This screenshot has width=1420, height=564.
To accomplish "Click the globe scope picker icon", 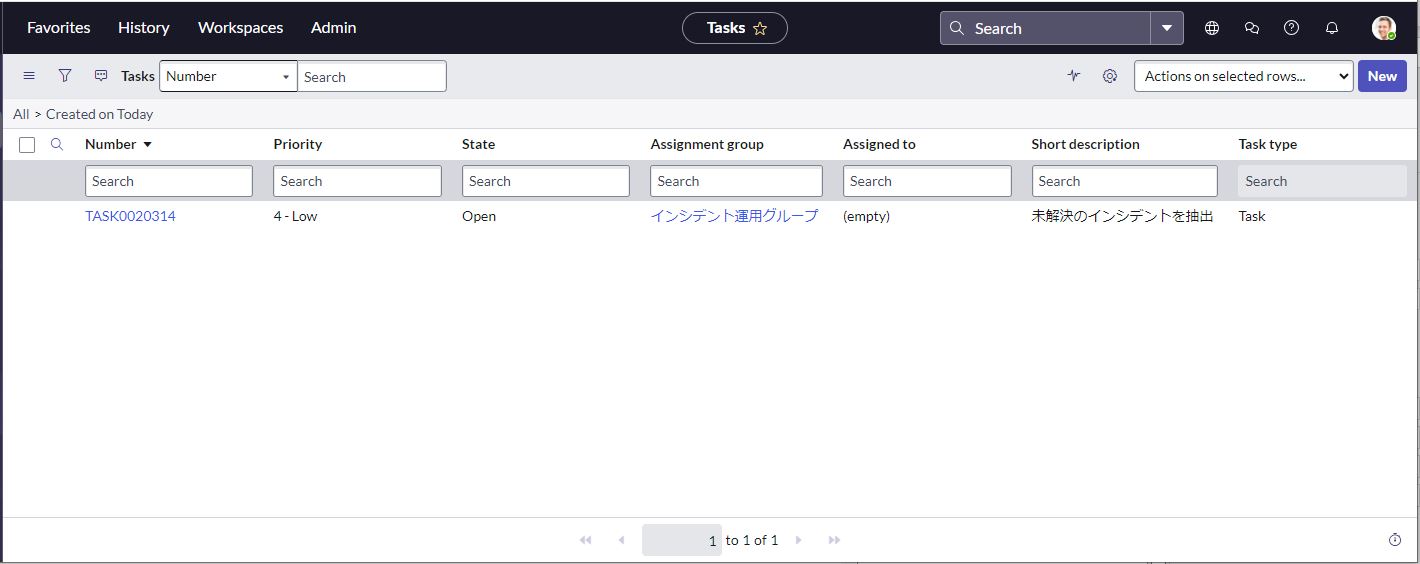I will 1212,28.
